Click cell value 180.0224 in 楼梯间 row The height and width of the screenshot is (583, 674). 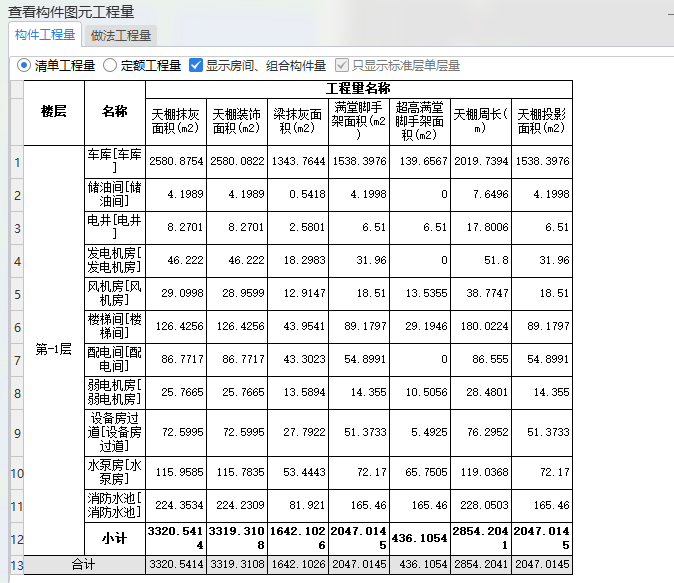pos(481,327)
